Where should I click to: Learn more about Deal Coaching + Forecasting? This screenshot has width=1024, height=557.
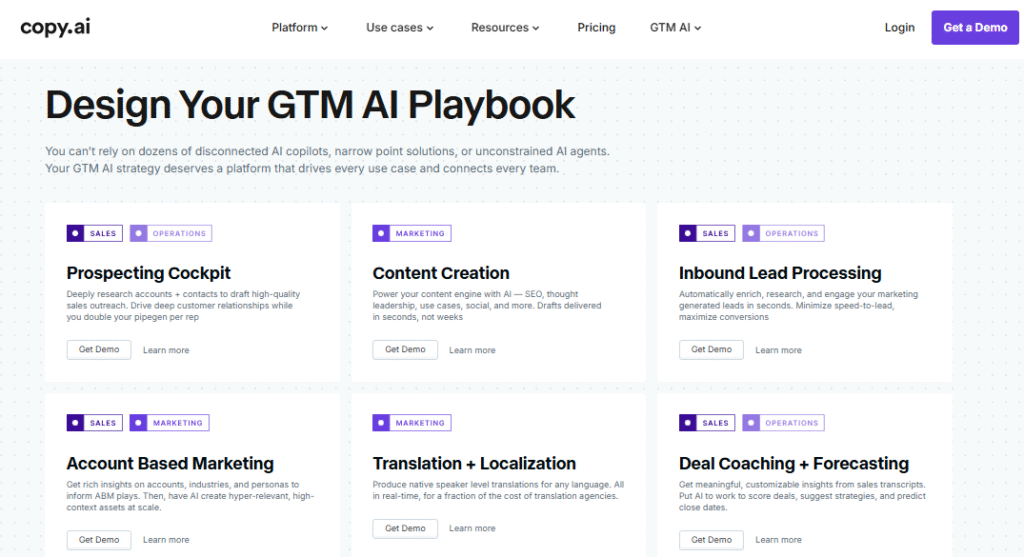pyautogui.click(x=778, y=540)
